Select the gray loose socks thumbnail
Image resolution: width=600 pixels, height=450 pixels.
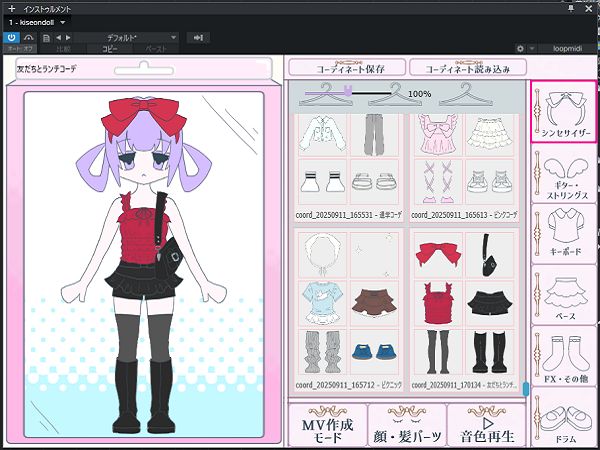(x=322, y=352)
